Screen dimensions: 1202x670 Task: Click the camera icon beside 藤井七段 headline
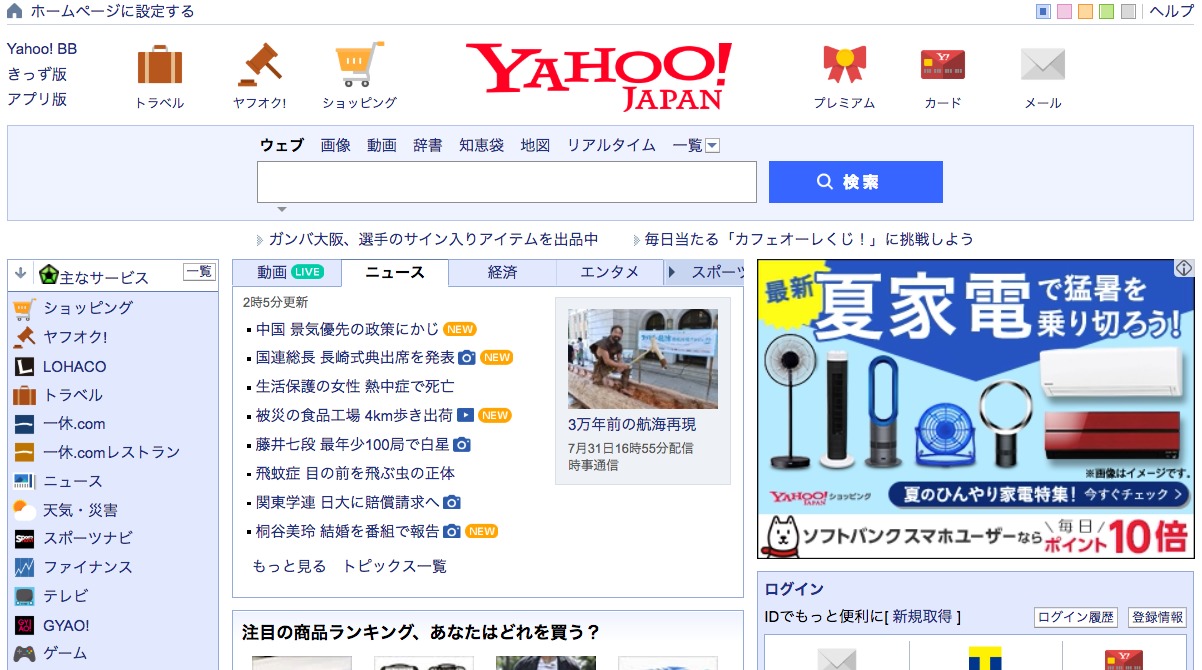tap(462, 444)
